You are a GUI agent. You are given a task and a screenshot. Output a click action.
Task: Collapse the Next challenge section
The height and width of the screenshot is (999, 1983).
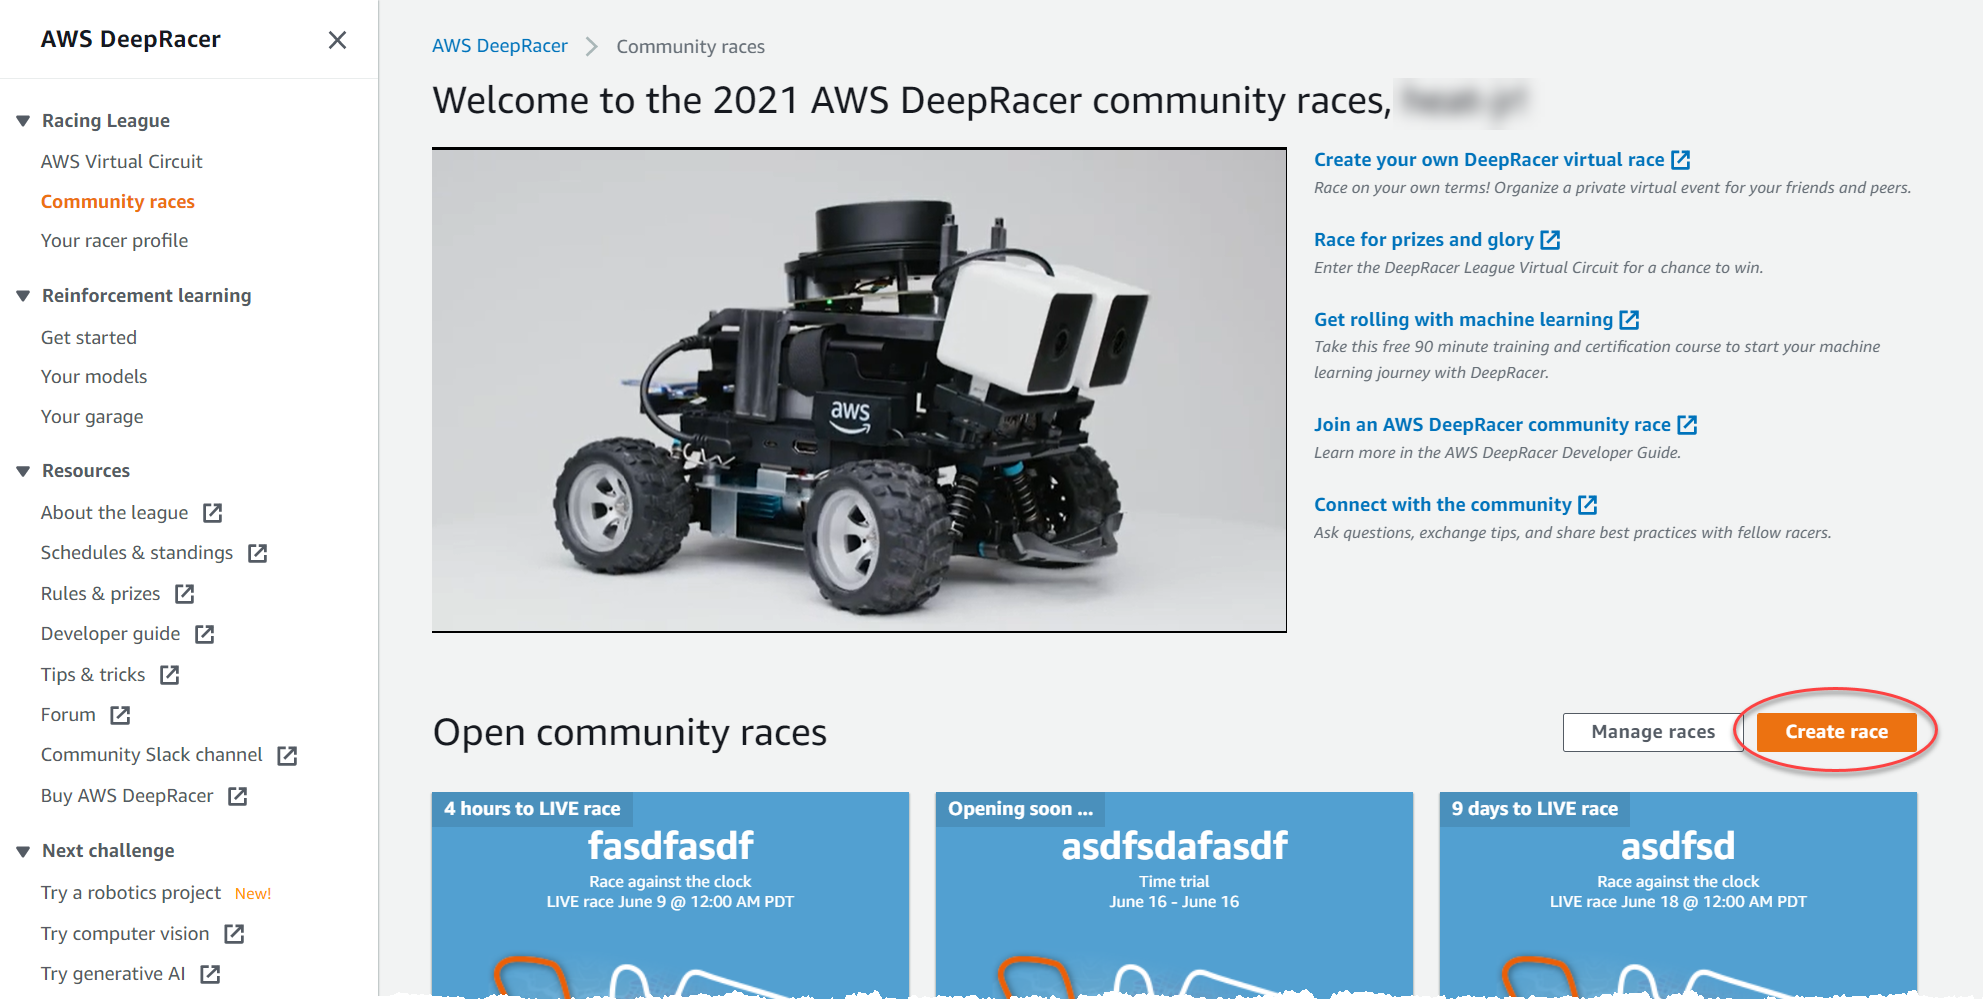23,849
